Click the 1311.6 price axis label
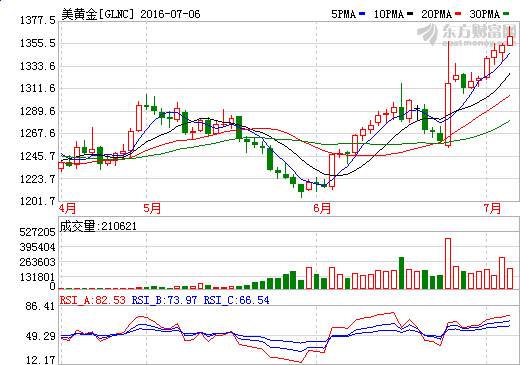Image resolution: width=520 pixels, height=365 pixels. pos(38,88)
